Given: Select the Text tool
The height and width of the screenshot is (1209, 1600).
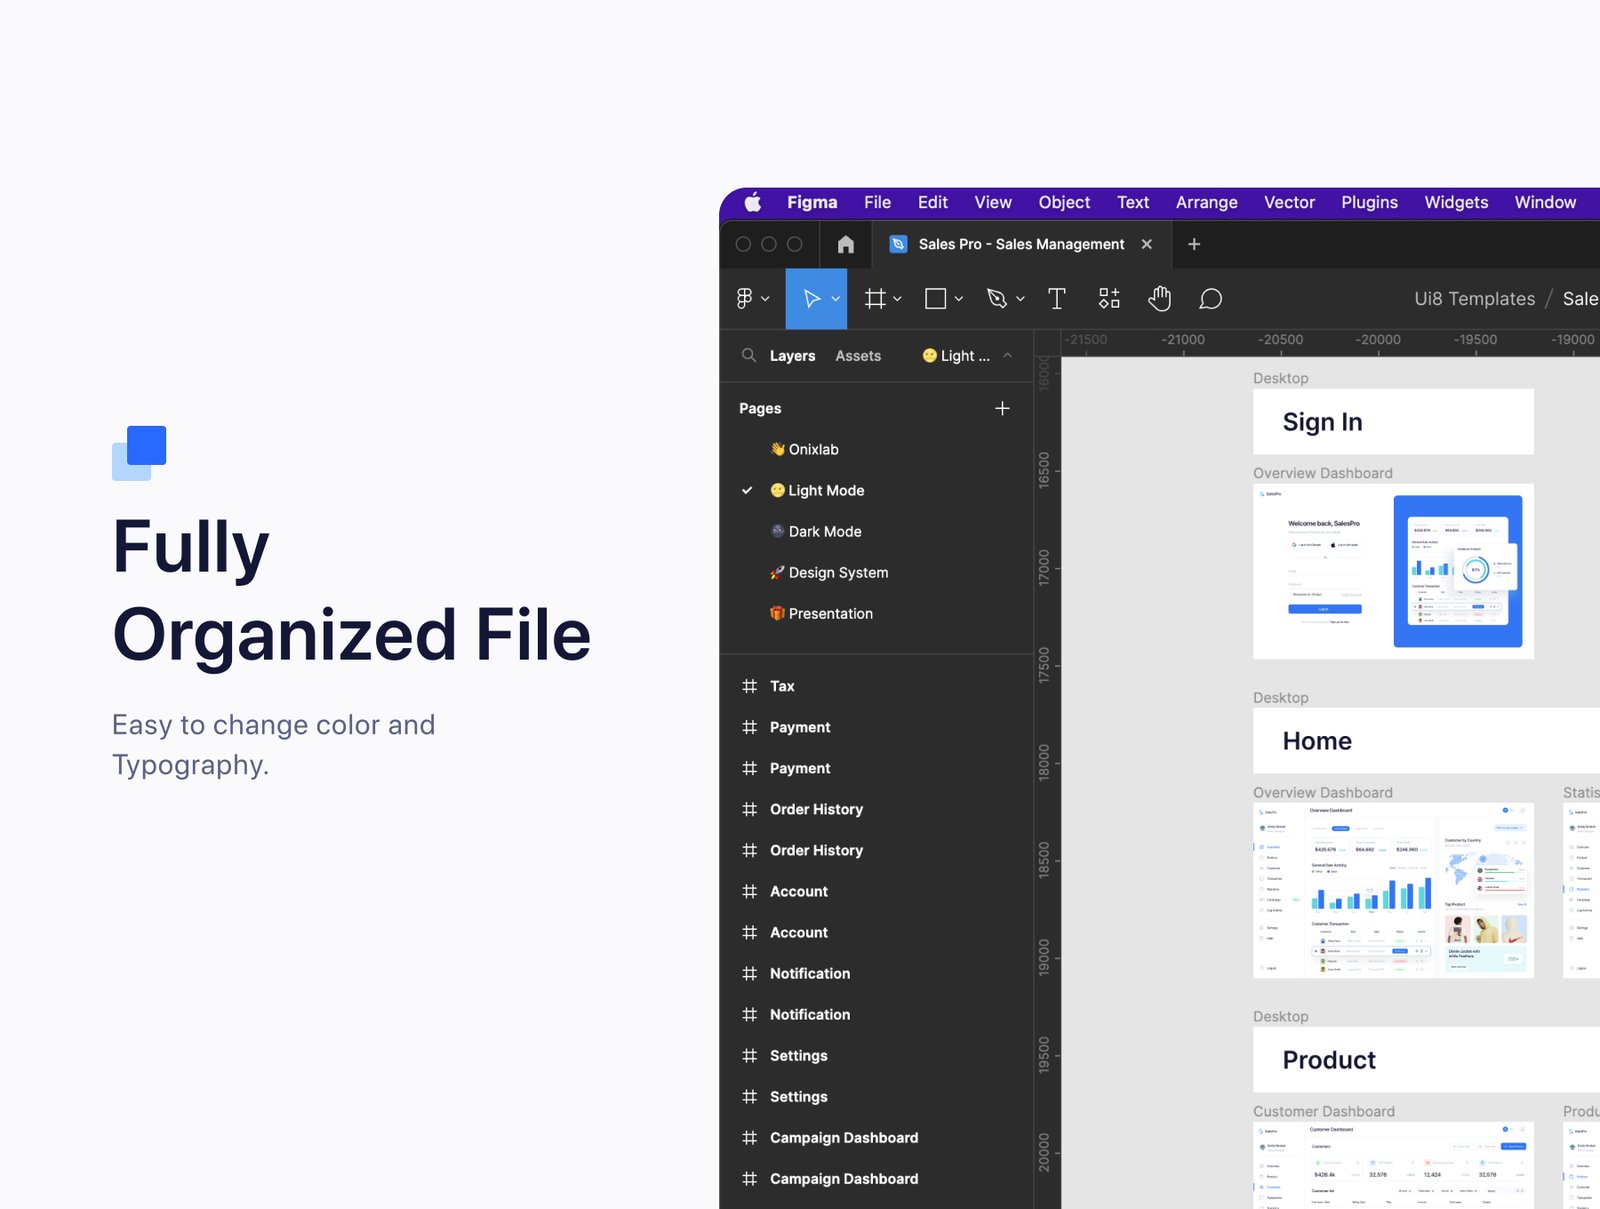Looking at the screenshot, I should (1056, 299).
